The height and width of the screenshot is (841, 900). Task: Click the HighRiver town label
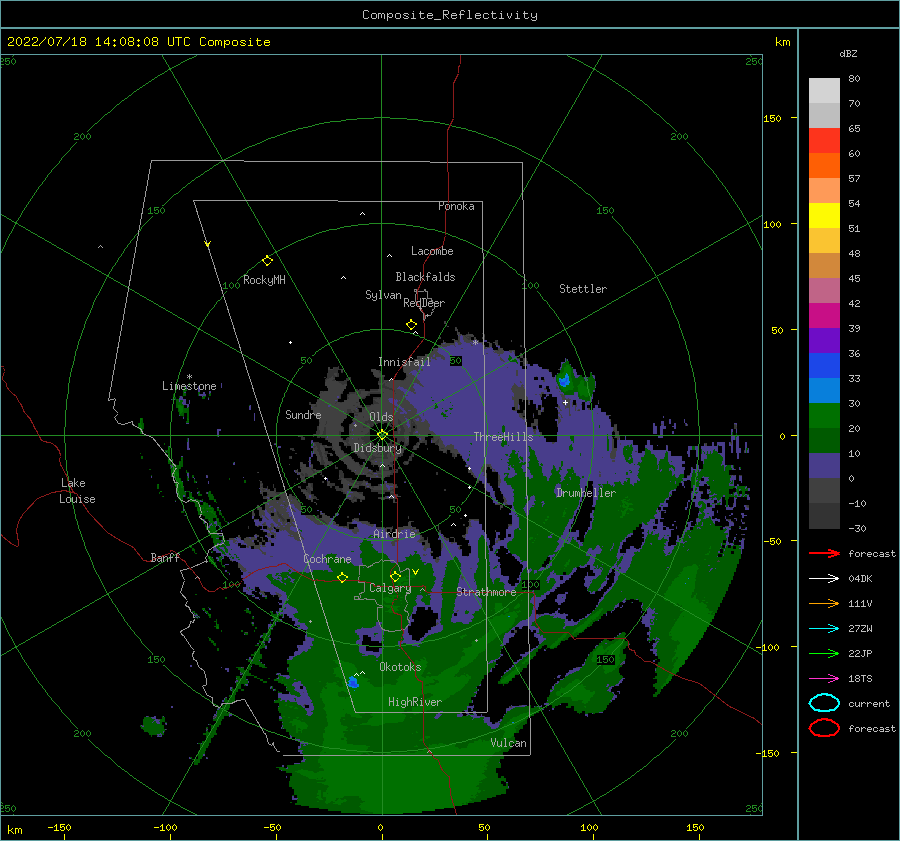click(414, 702)
